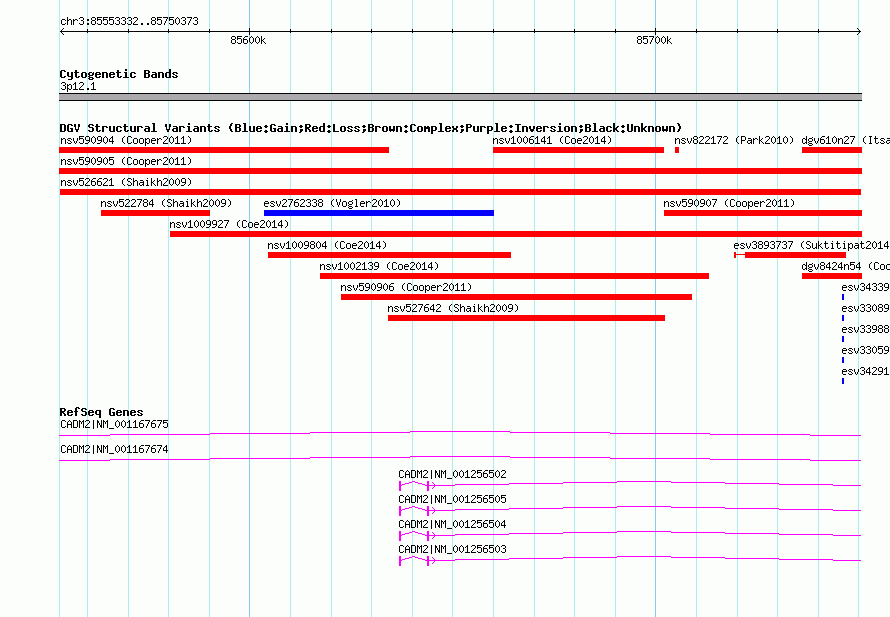
Task: Select the esv34339 small blue marker
Action: pos(843,297)
